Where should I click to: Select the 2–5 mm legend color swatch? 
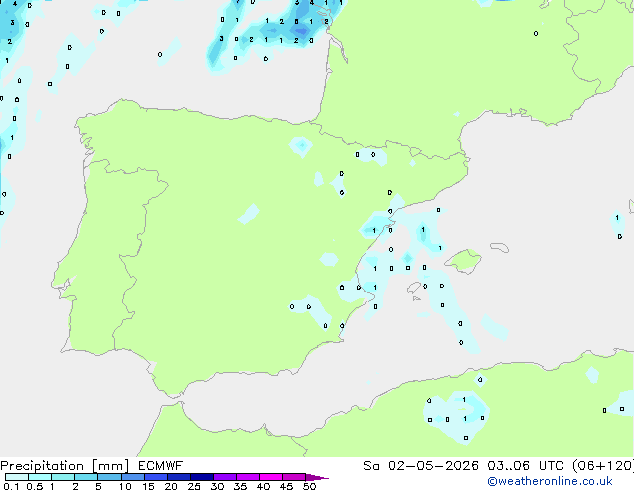(x=86, y=477)
